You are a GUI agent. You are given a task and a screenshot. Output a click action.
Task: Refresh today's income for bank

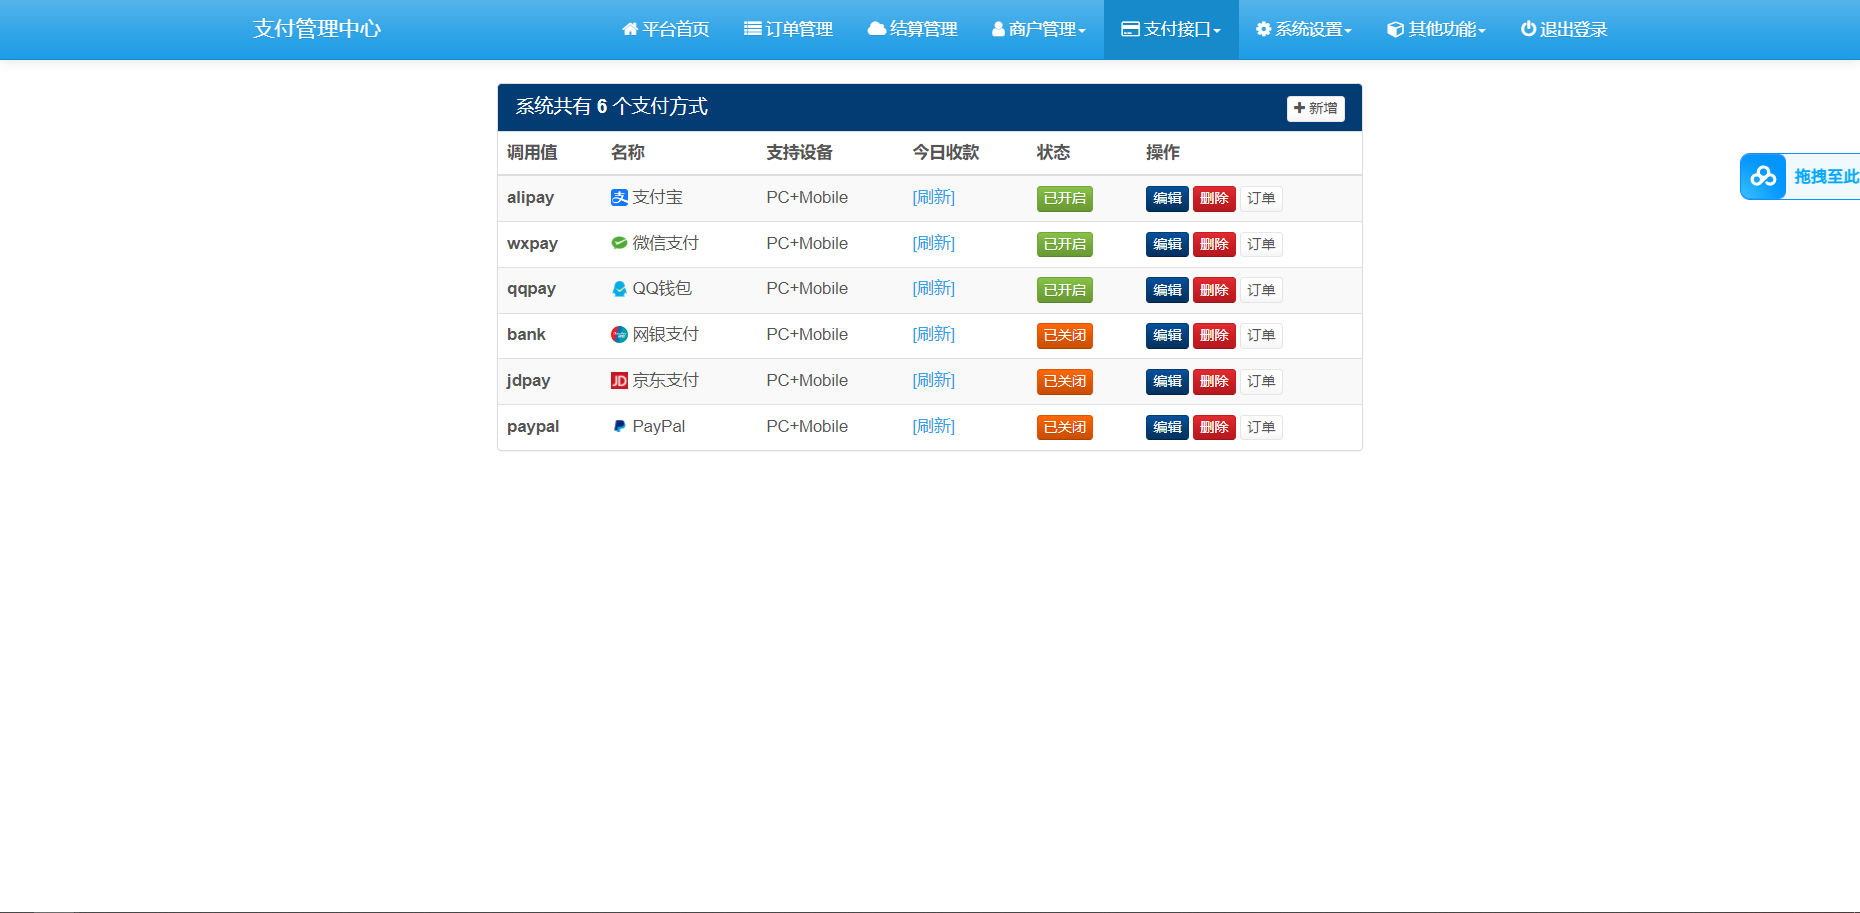tap(934, 335)
